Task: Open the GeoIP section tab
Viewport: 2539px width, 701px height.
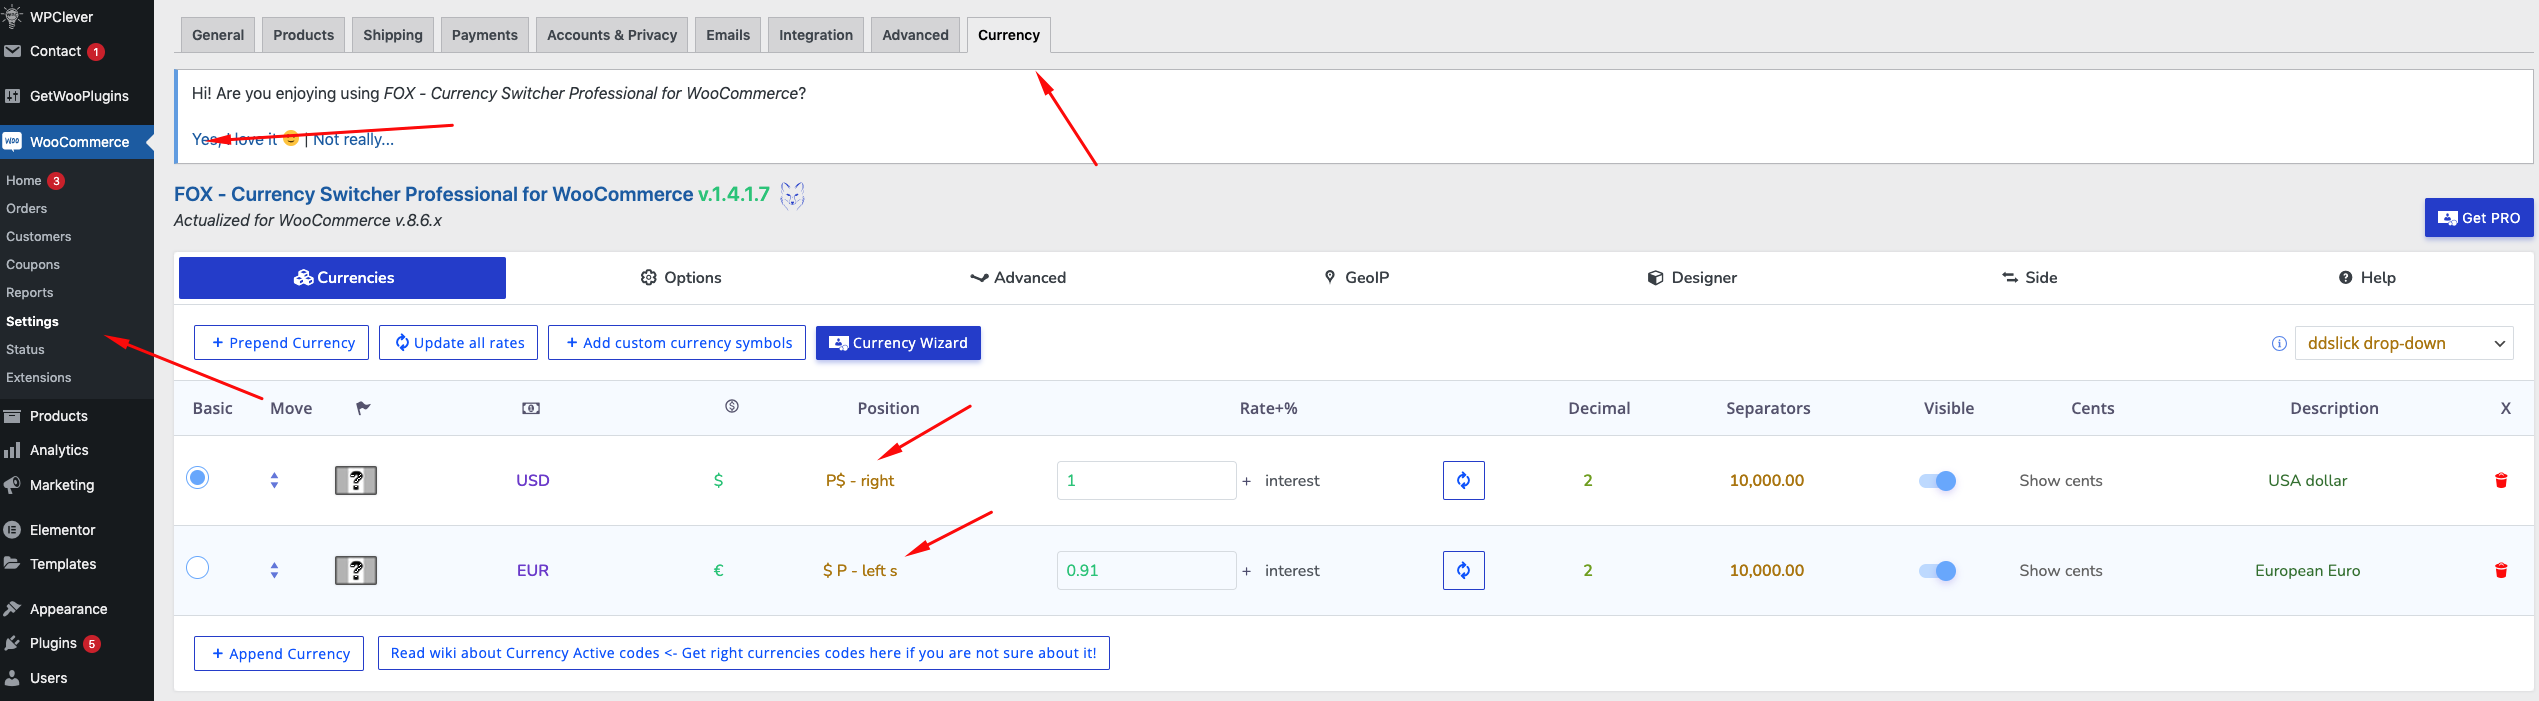Action: tap(1357, 278)
